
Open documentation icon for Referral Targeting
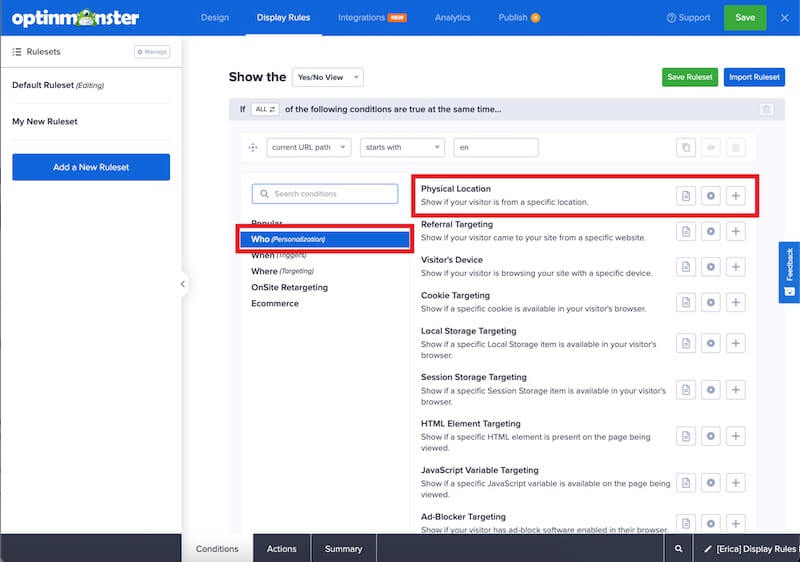tap(686, 232)
